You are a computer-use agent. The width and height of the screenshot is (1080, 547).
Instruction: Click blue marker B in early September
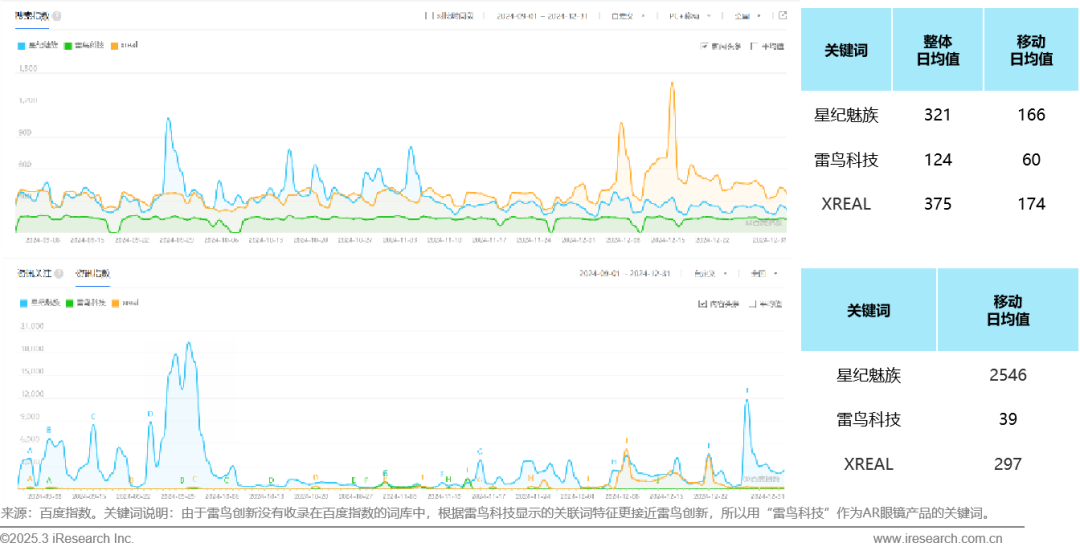(48, 430)
